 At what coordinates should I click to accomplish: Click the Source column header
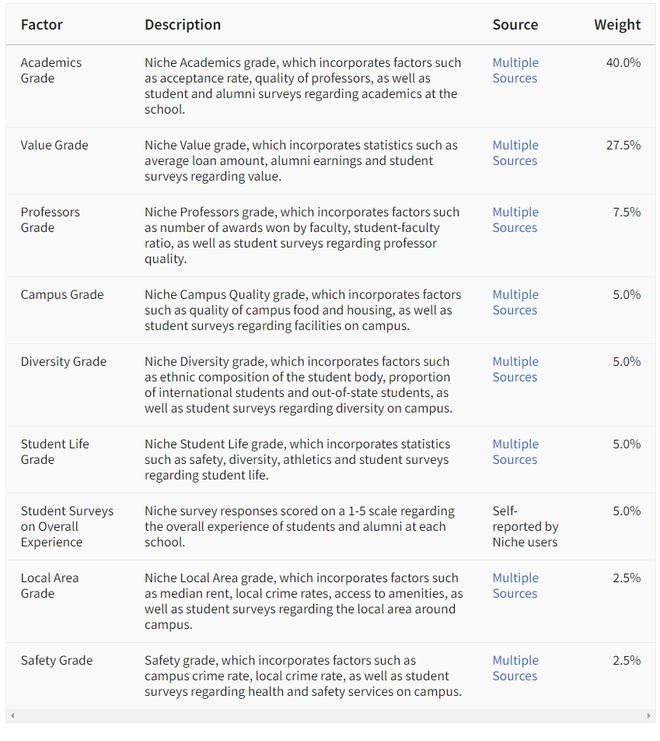pos(515,25)
